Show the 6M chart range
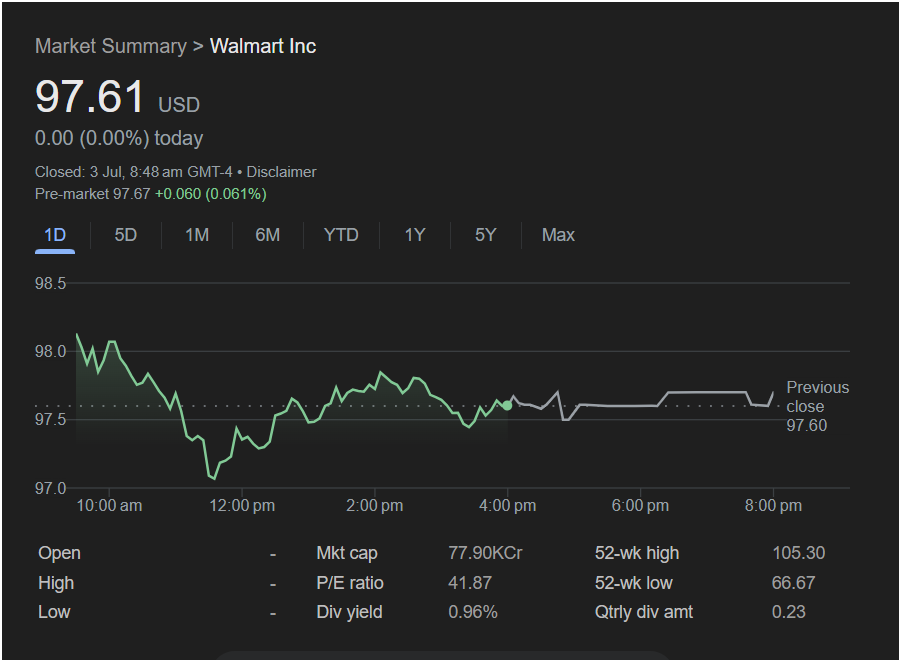The width and height of the screenshot is (901, 662). click(x=268, y=235)
